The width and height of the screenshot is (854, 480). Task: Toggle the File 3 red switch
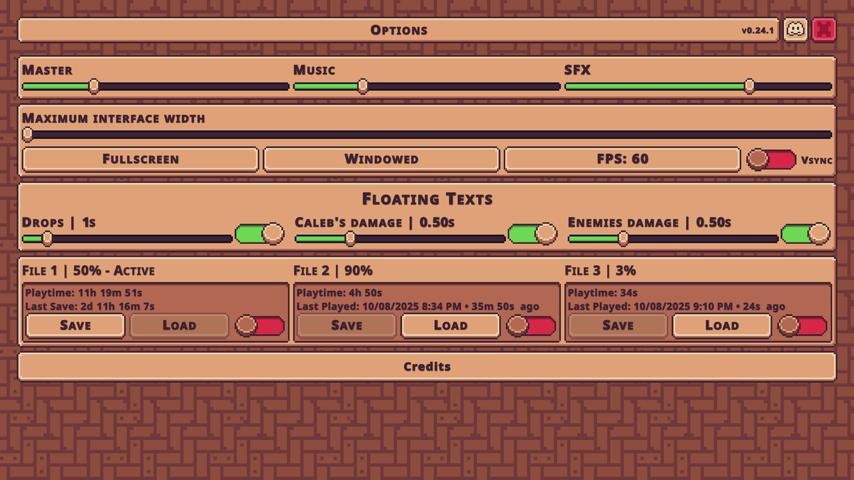(x=803, y=325)
